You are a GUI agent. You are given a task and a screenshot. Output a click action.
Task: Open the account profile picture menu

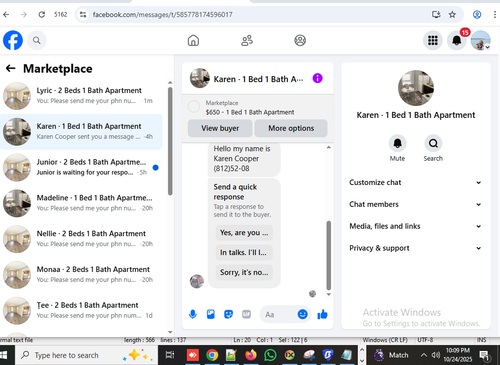tap(480, 40)
